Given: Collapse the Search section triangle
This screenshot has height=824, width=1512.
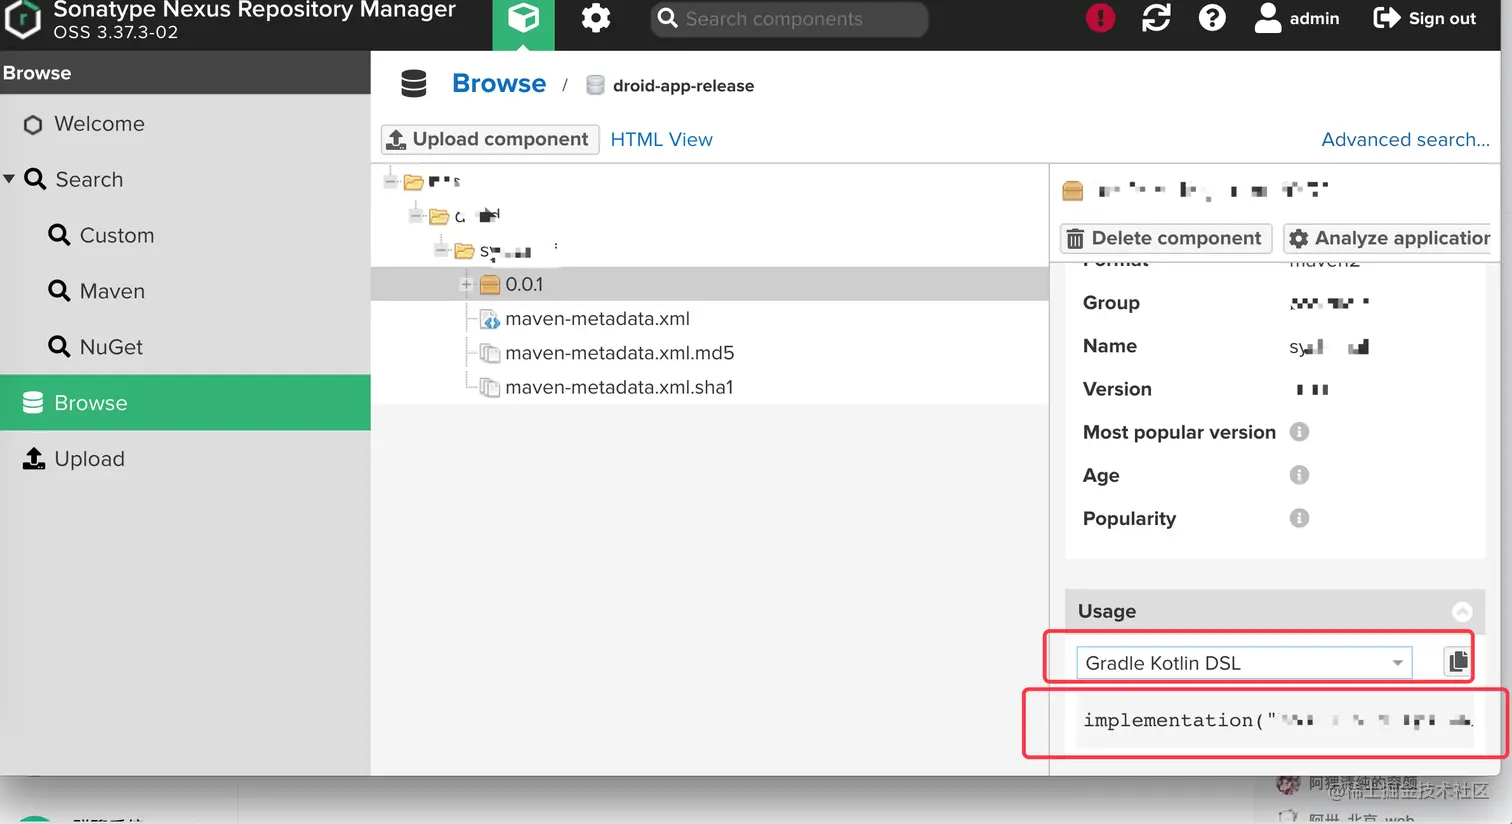Looking at the screenshot, I should coord(9,179).
